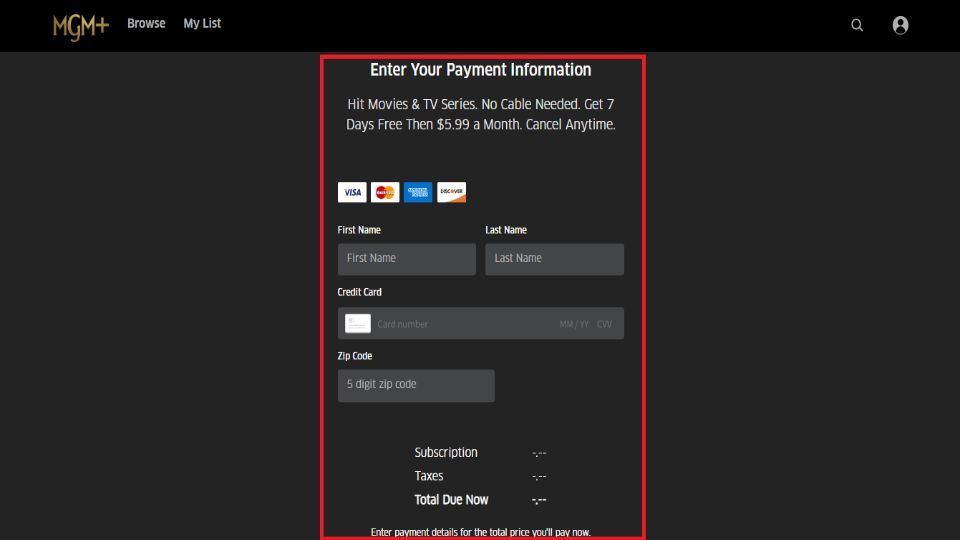Open the user profile icon
This screenshot has width=960, height=540.
[x=900, y=25]
